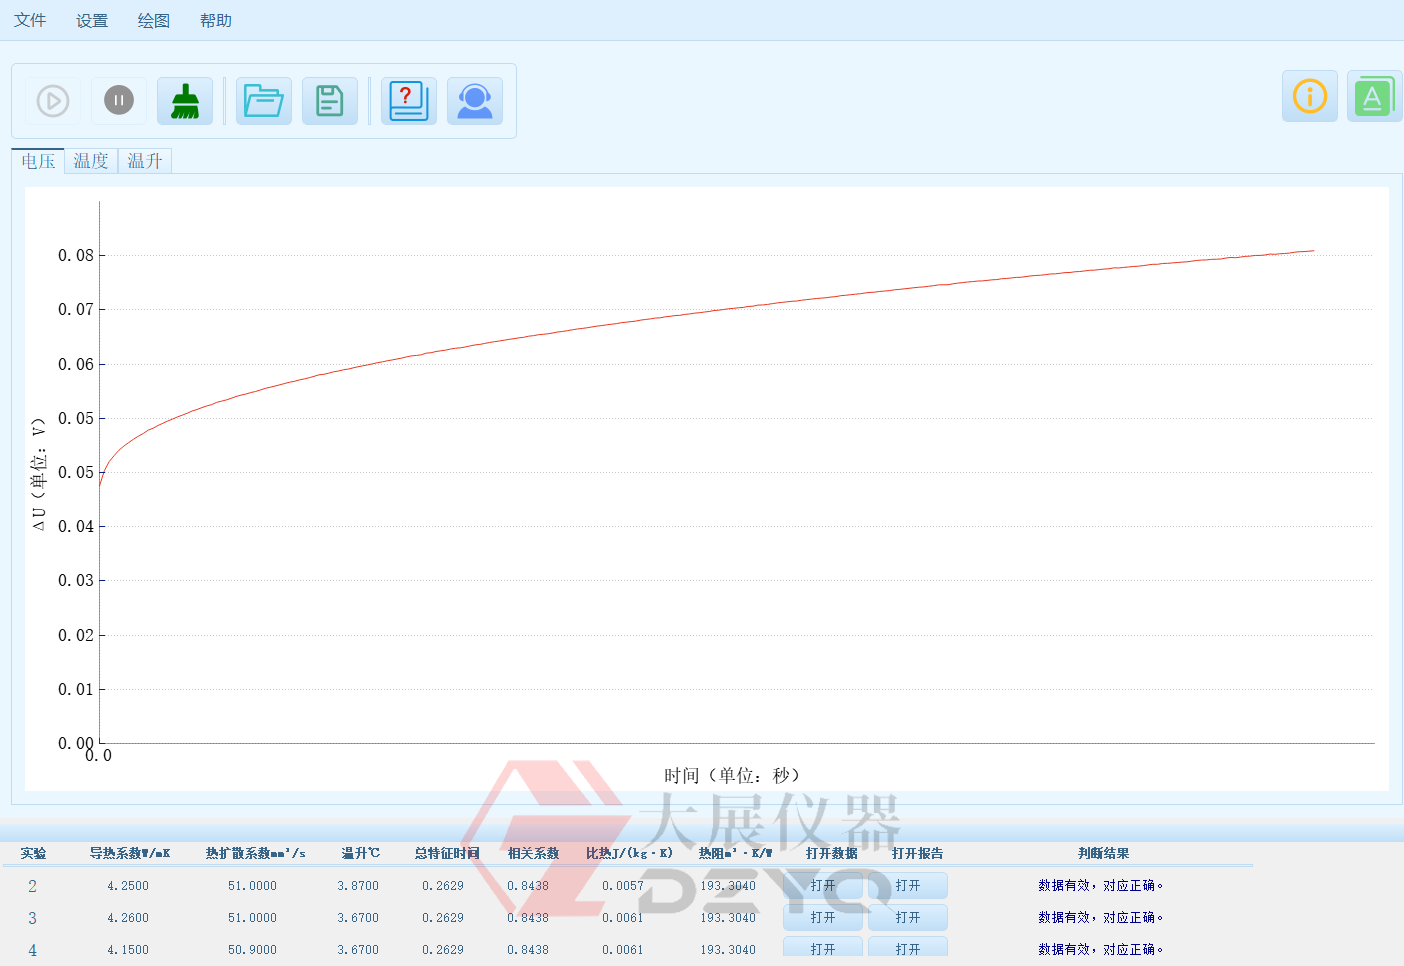Click the 时间（单位：秒）axis label
Screen dimensions: 1404x966
732,775
